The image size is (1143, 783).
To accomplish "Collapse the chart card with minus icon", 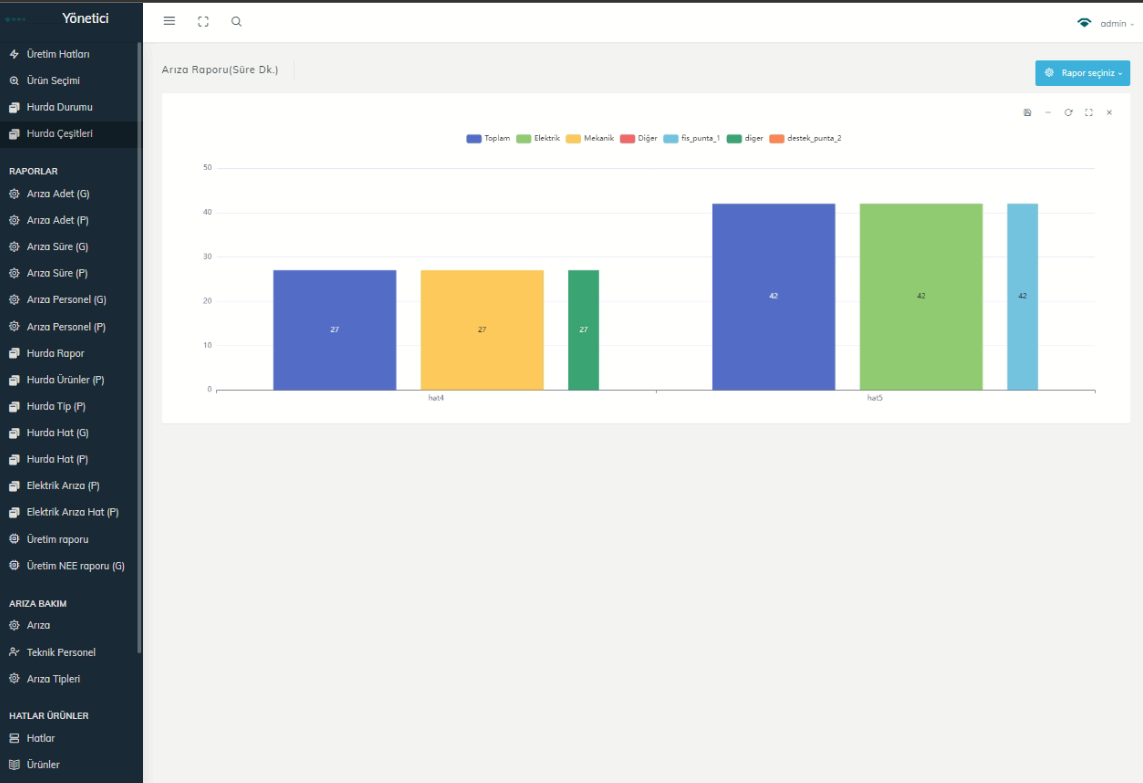I will coord(1048,113).
